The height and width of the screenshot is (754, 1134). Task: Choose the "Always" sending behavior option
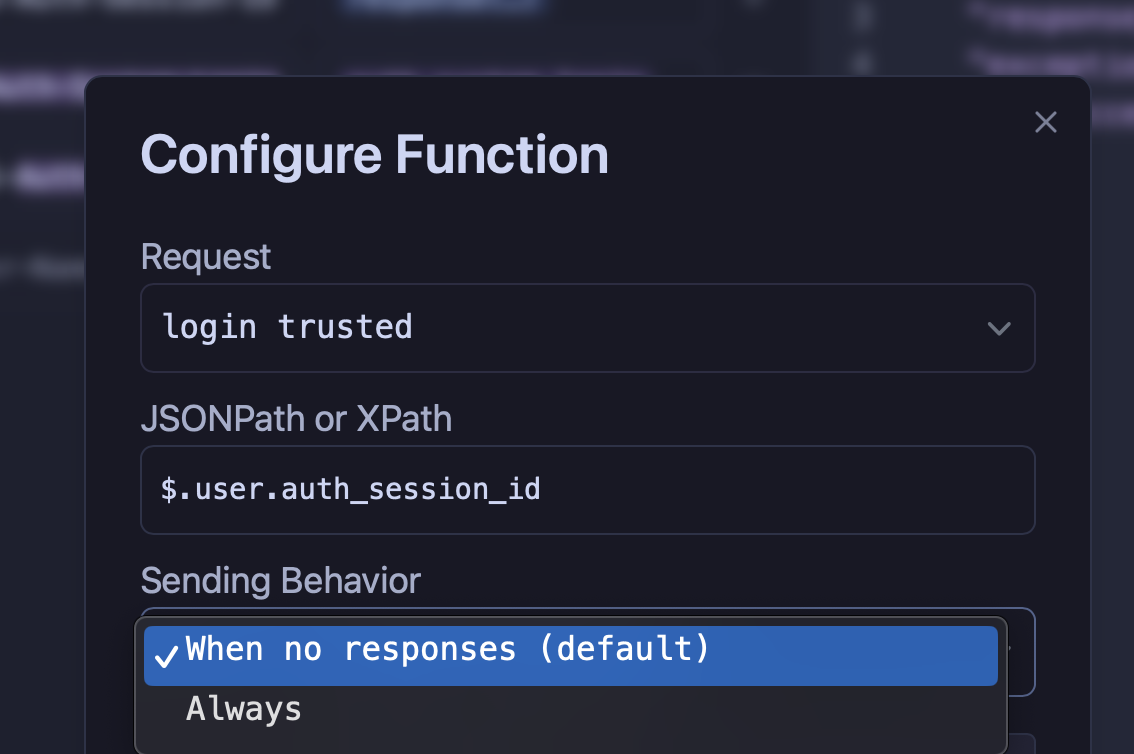click(571, 709)
